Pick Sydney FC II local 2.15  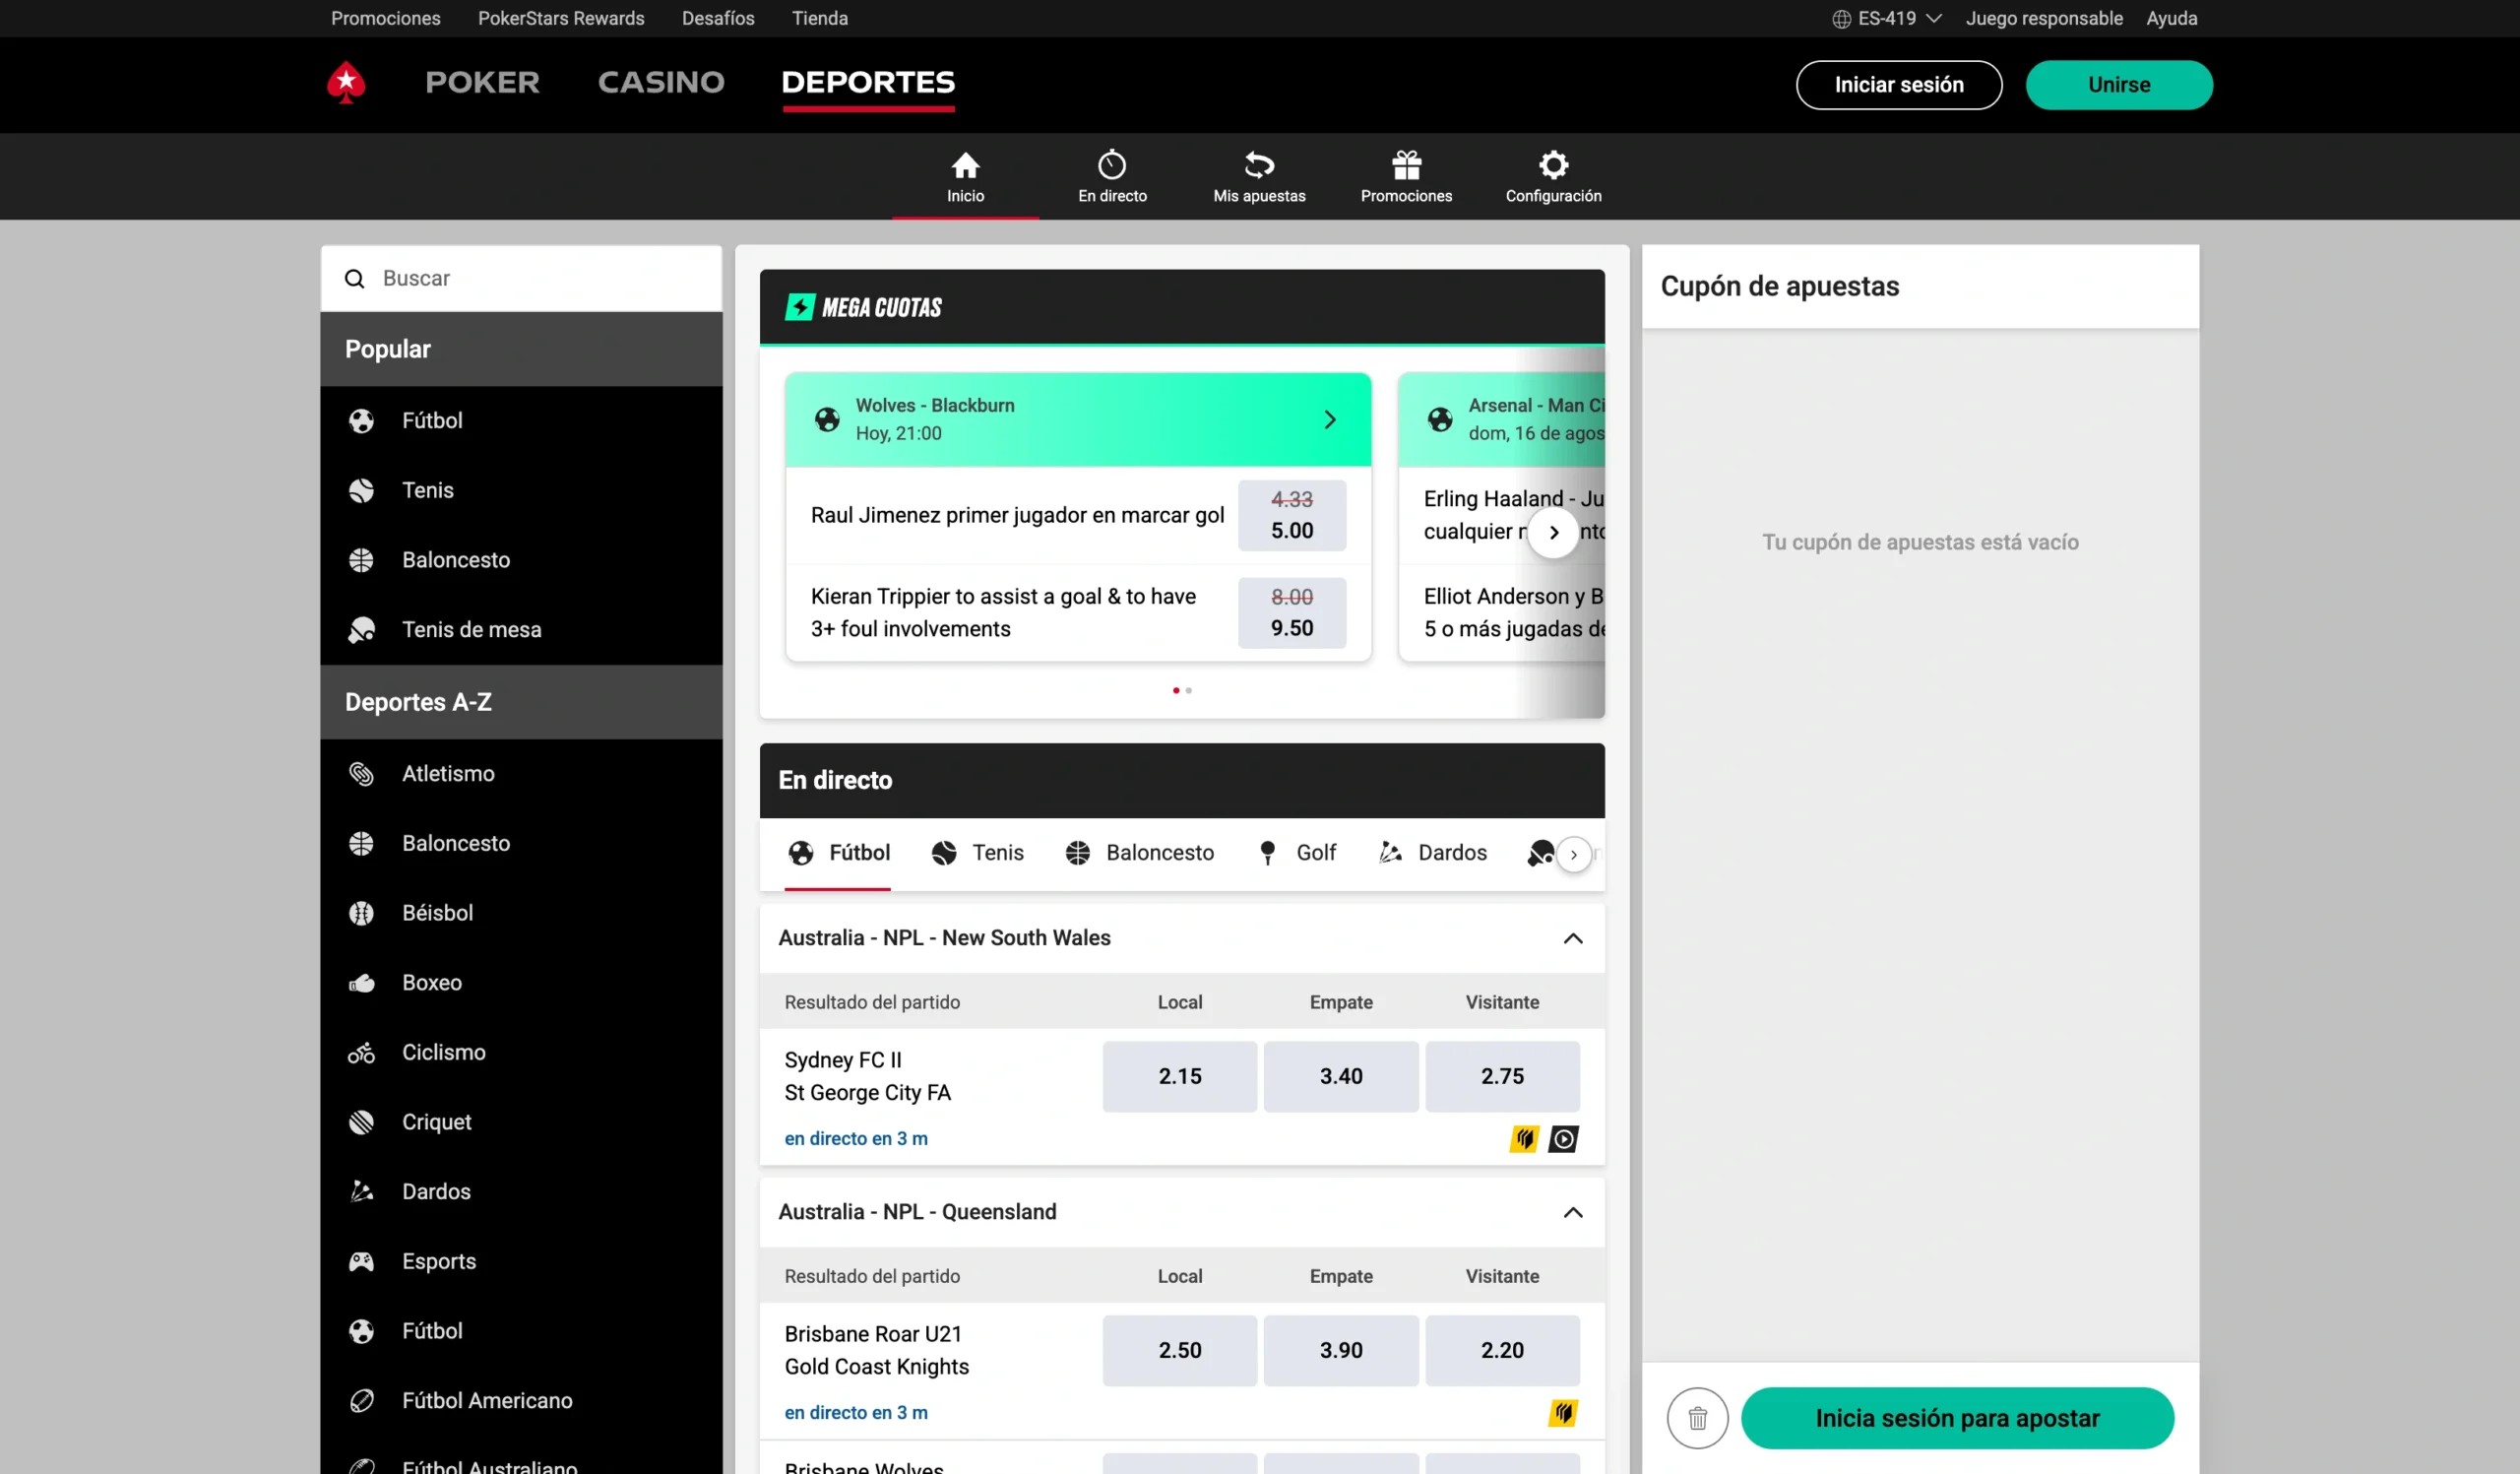point(1180,1077)
